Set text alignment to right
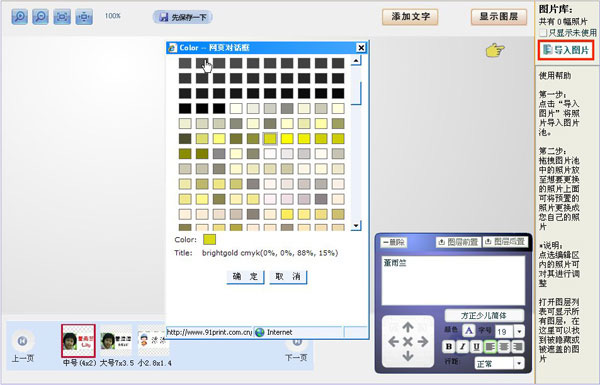Viewport: 600px width, 385px height. tap(518, 347)
